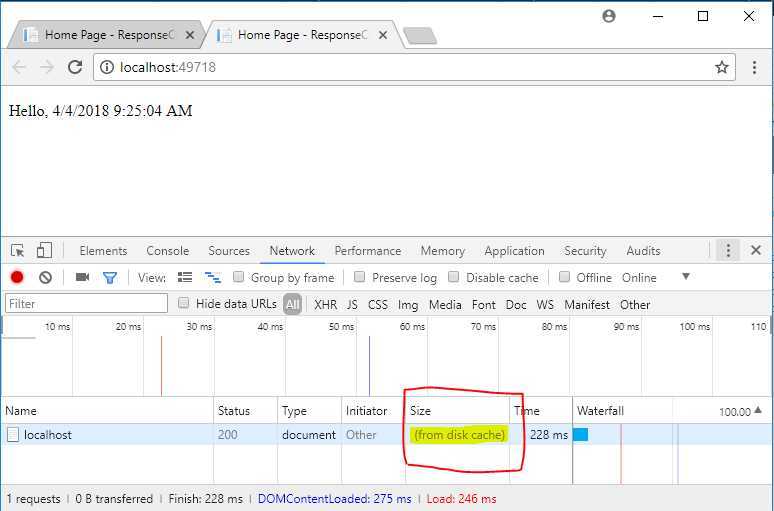Image resolution: width=774 pixels, height=511 pixels.
Task: Filter requests by All
Action: [292, 305]
